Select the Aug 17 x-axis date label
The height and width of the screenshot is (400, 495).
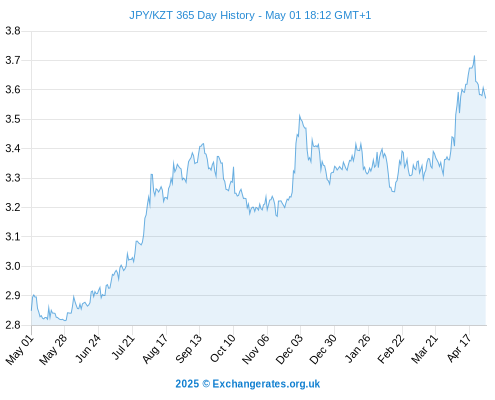click(155, 348)
